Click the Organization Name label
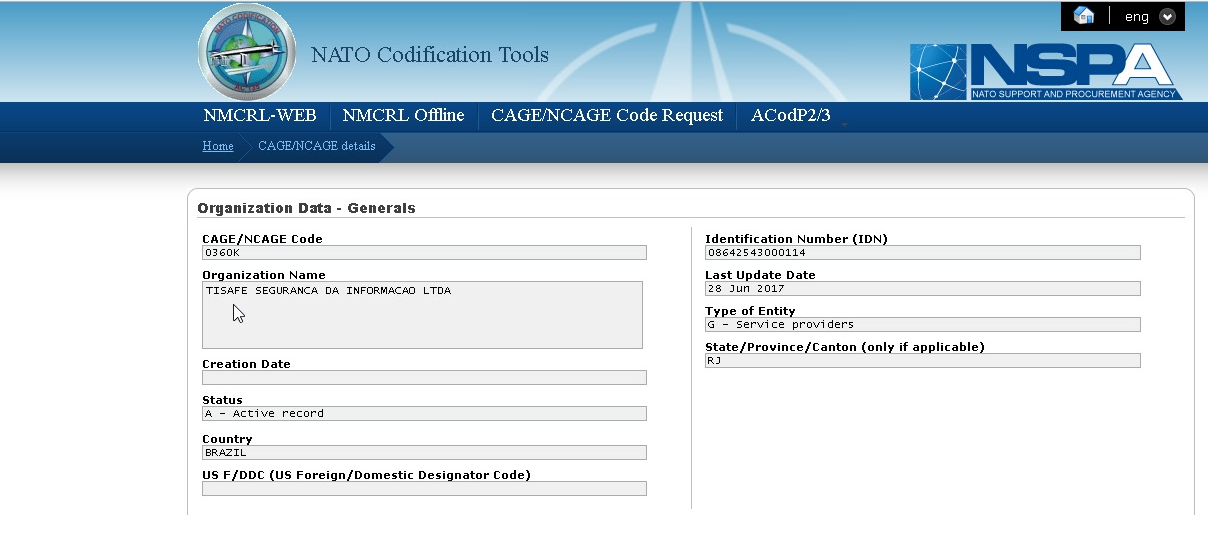1209x539 pixels. pyautogui.click(x=264, y=275)
